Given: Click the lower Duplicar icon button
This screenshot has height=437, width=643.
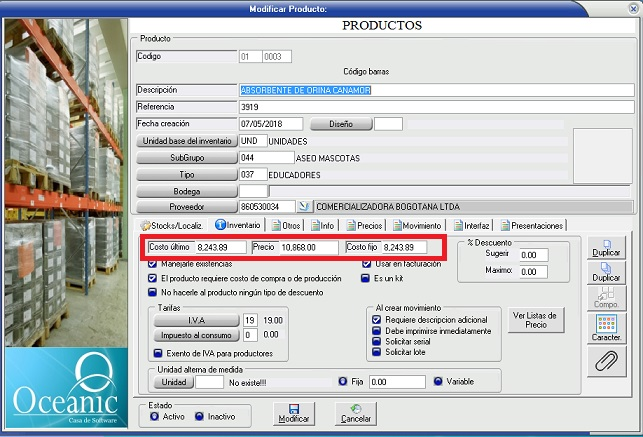Looking at the screenshot, I should 606,270.
